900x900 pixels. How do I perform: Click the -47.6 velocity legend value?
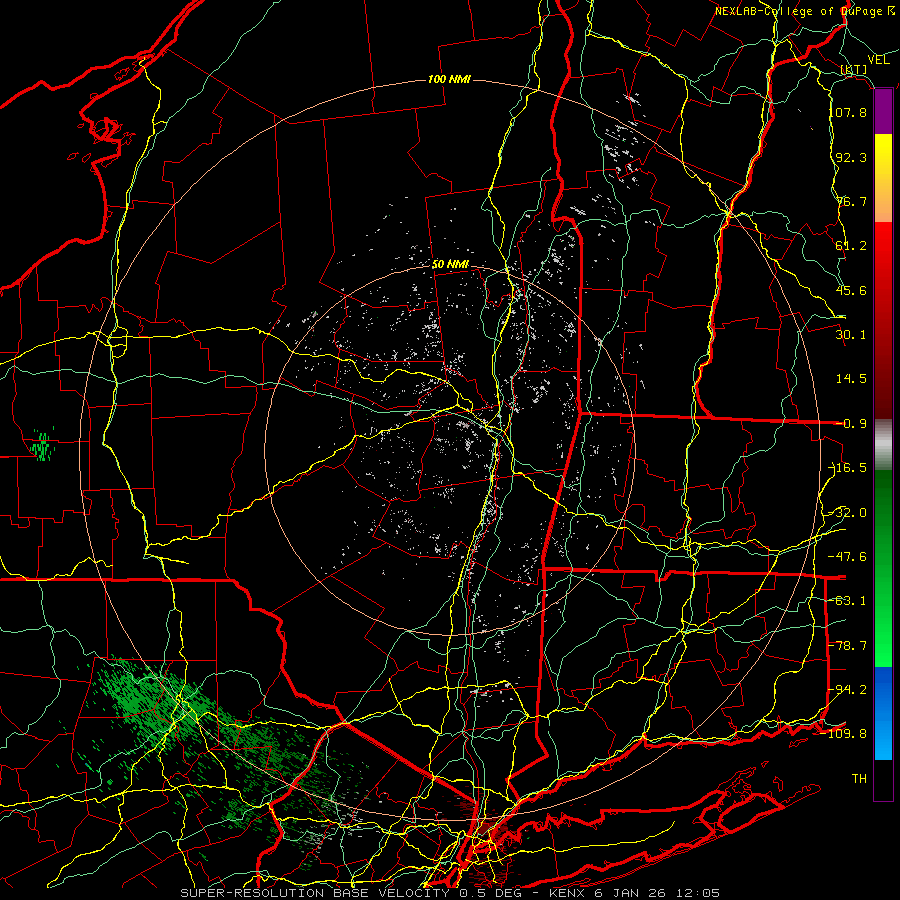click(849, 557)
